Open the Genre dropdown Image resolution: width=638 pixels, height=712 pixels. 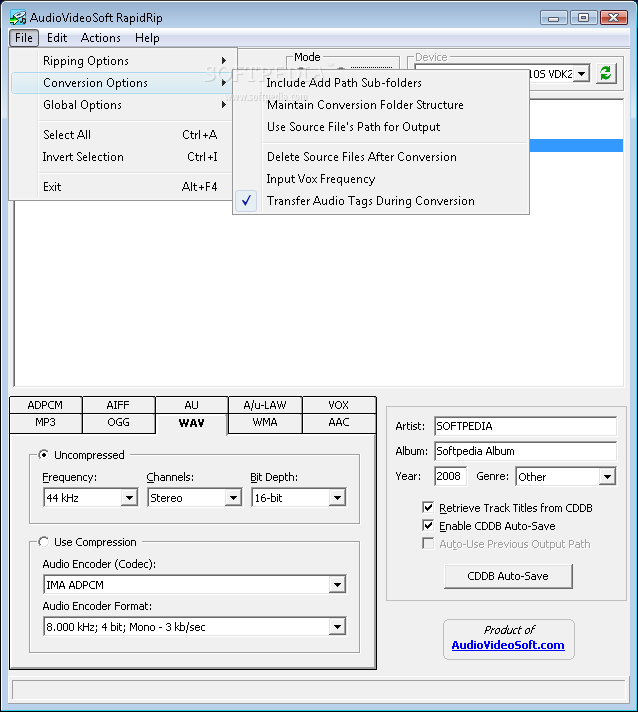(607, 477)
